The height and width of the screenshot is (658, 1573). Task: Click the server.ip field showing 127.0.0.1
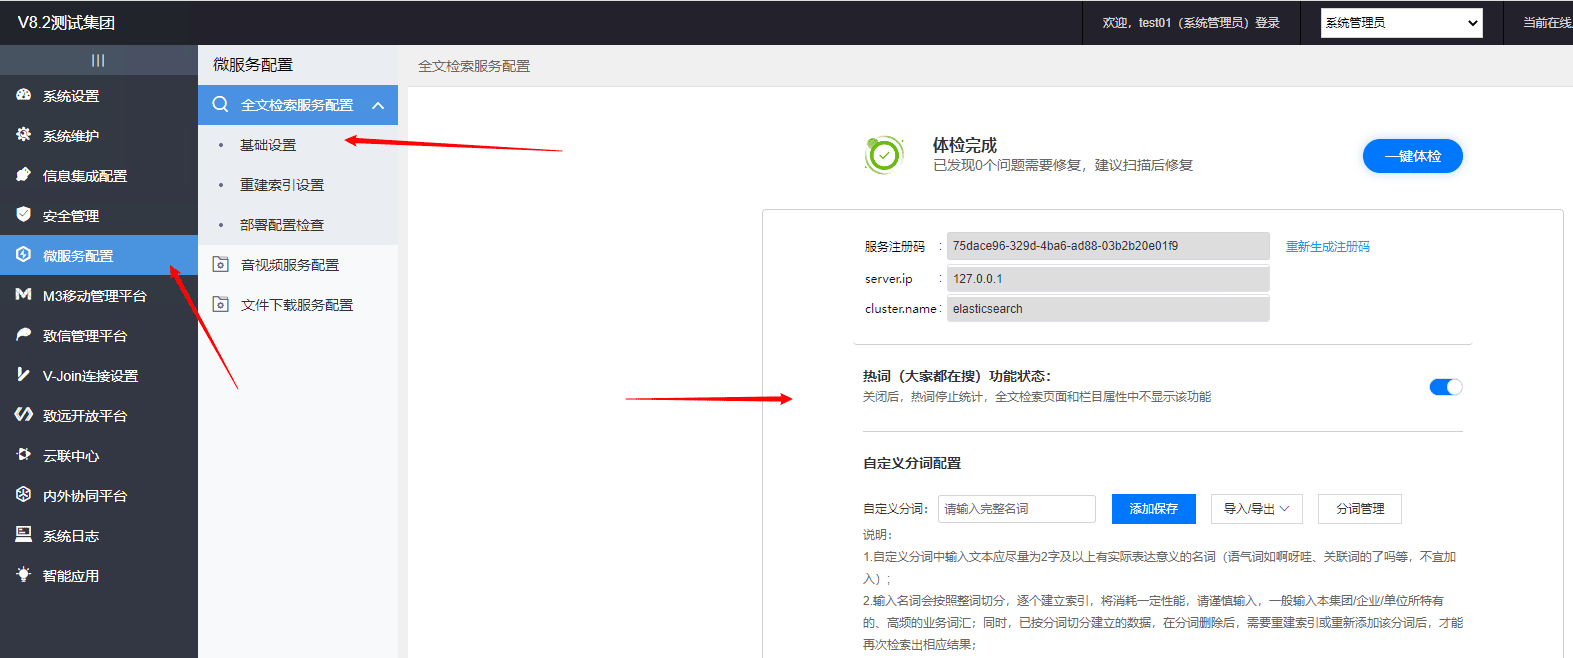(1108, 279)
